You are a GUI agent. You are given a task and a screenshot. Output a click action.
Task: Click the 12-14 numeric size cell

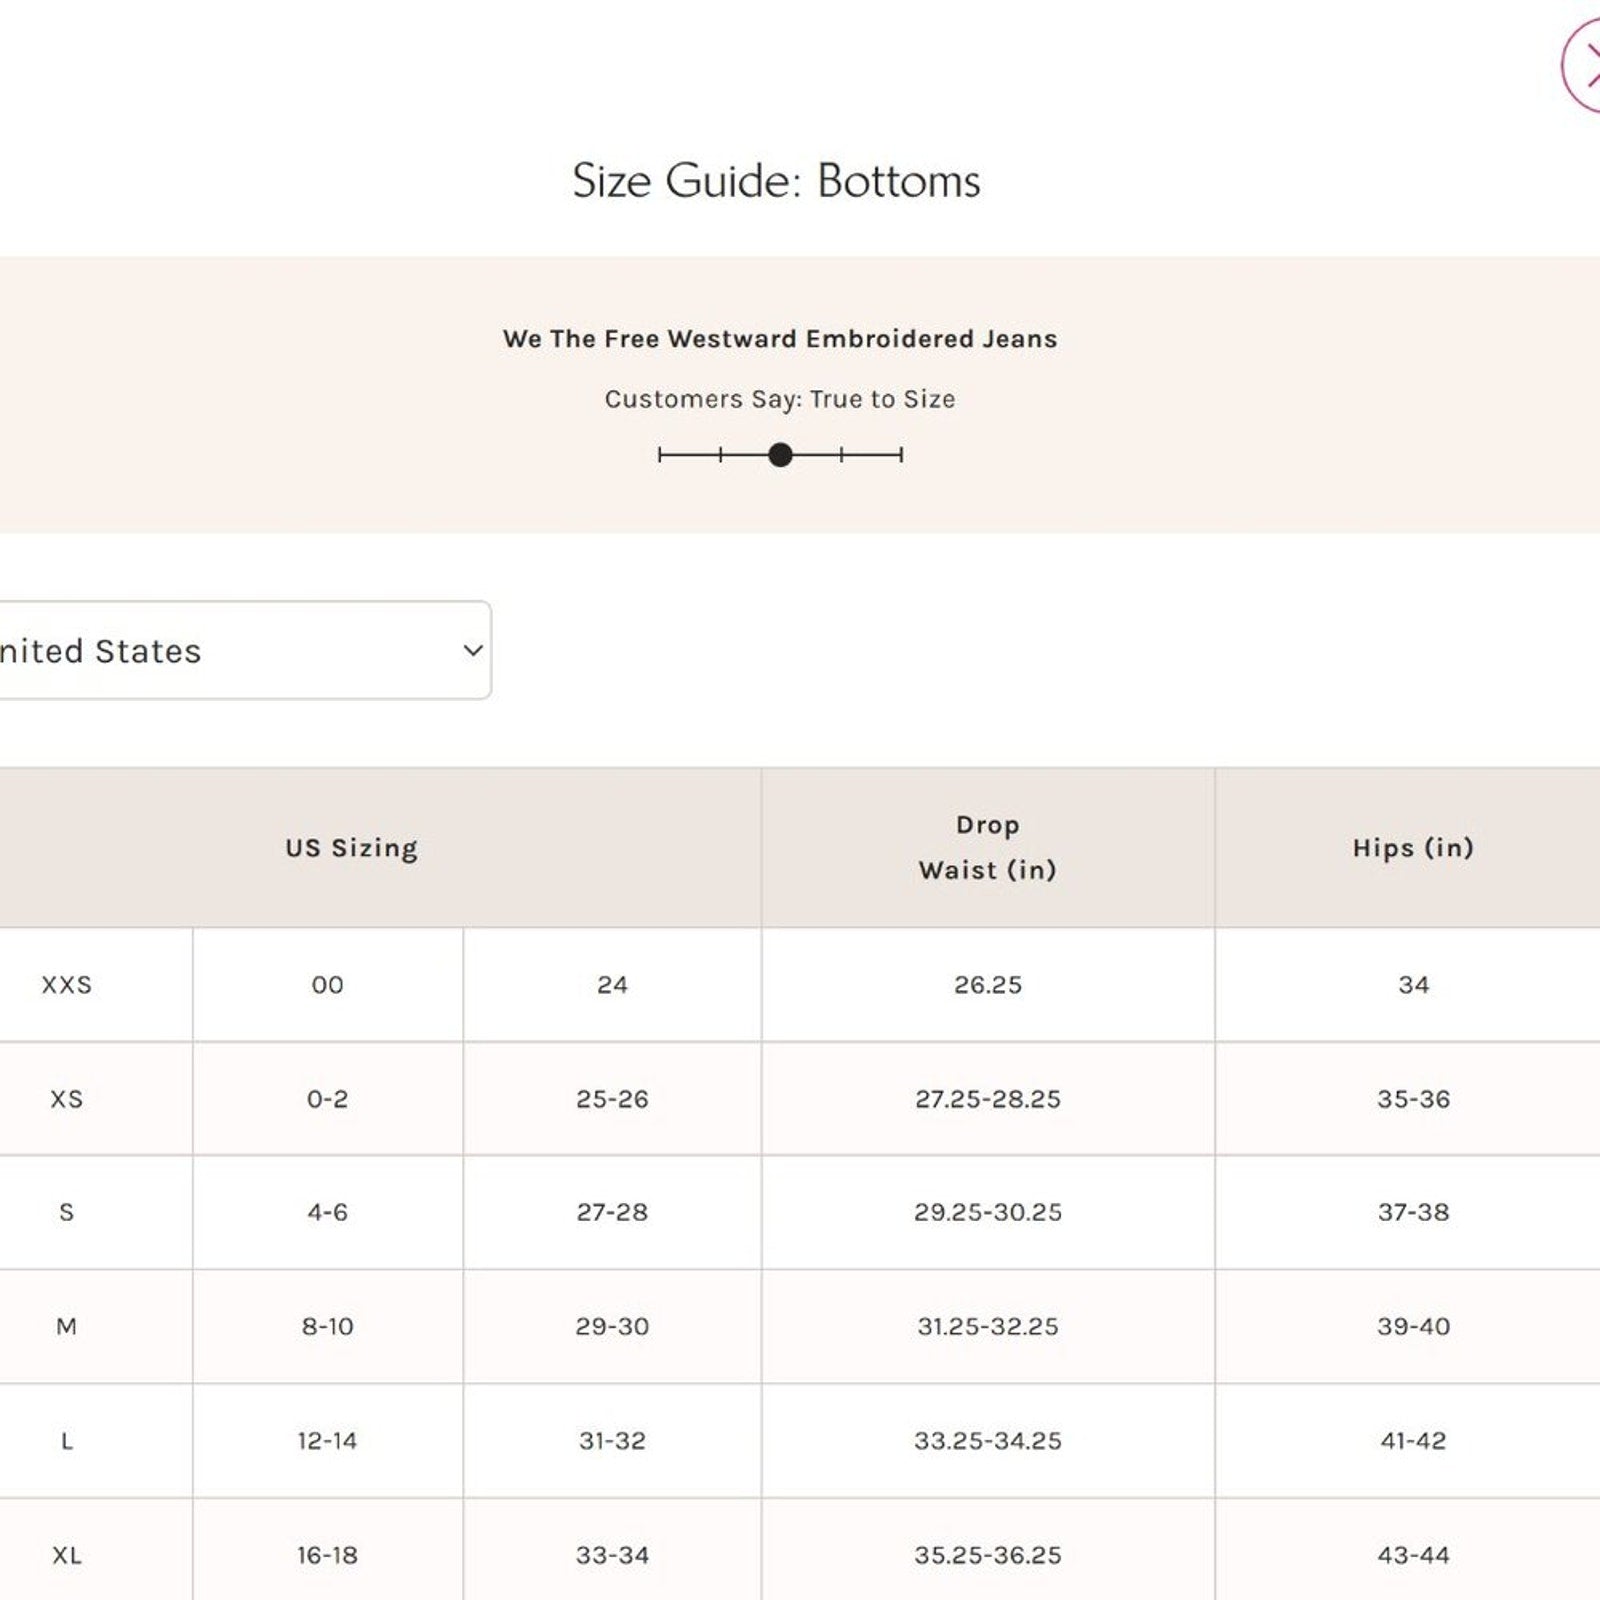pos(327,1441)
